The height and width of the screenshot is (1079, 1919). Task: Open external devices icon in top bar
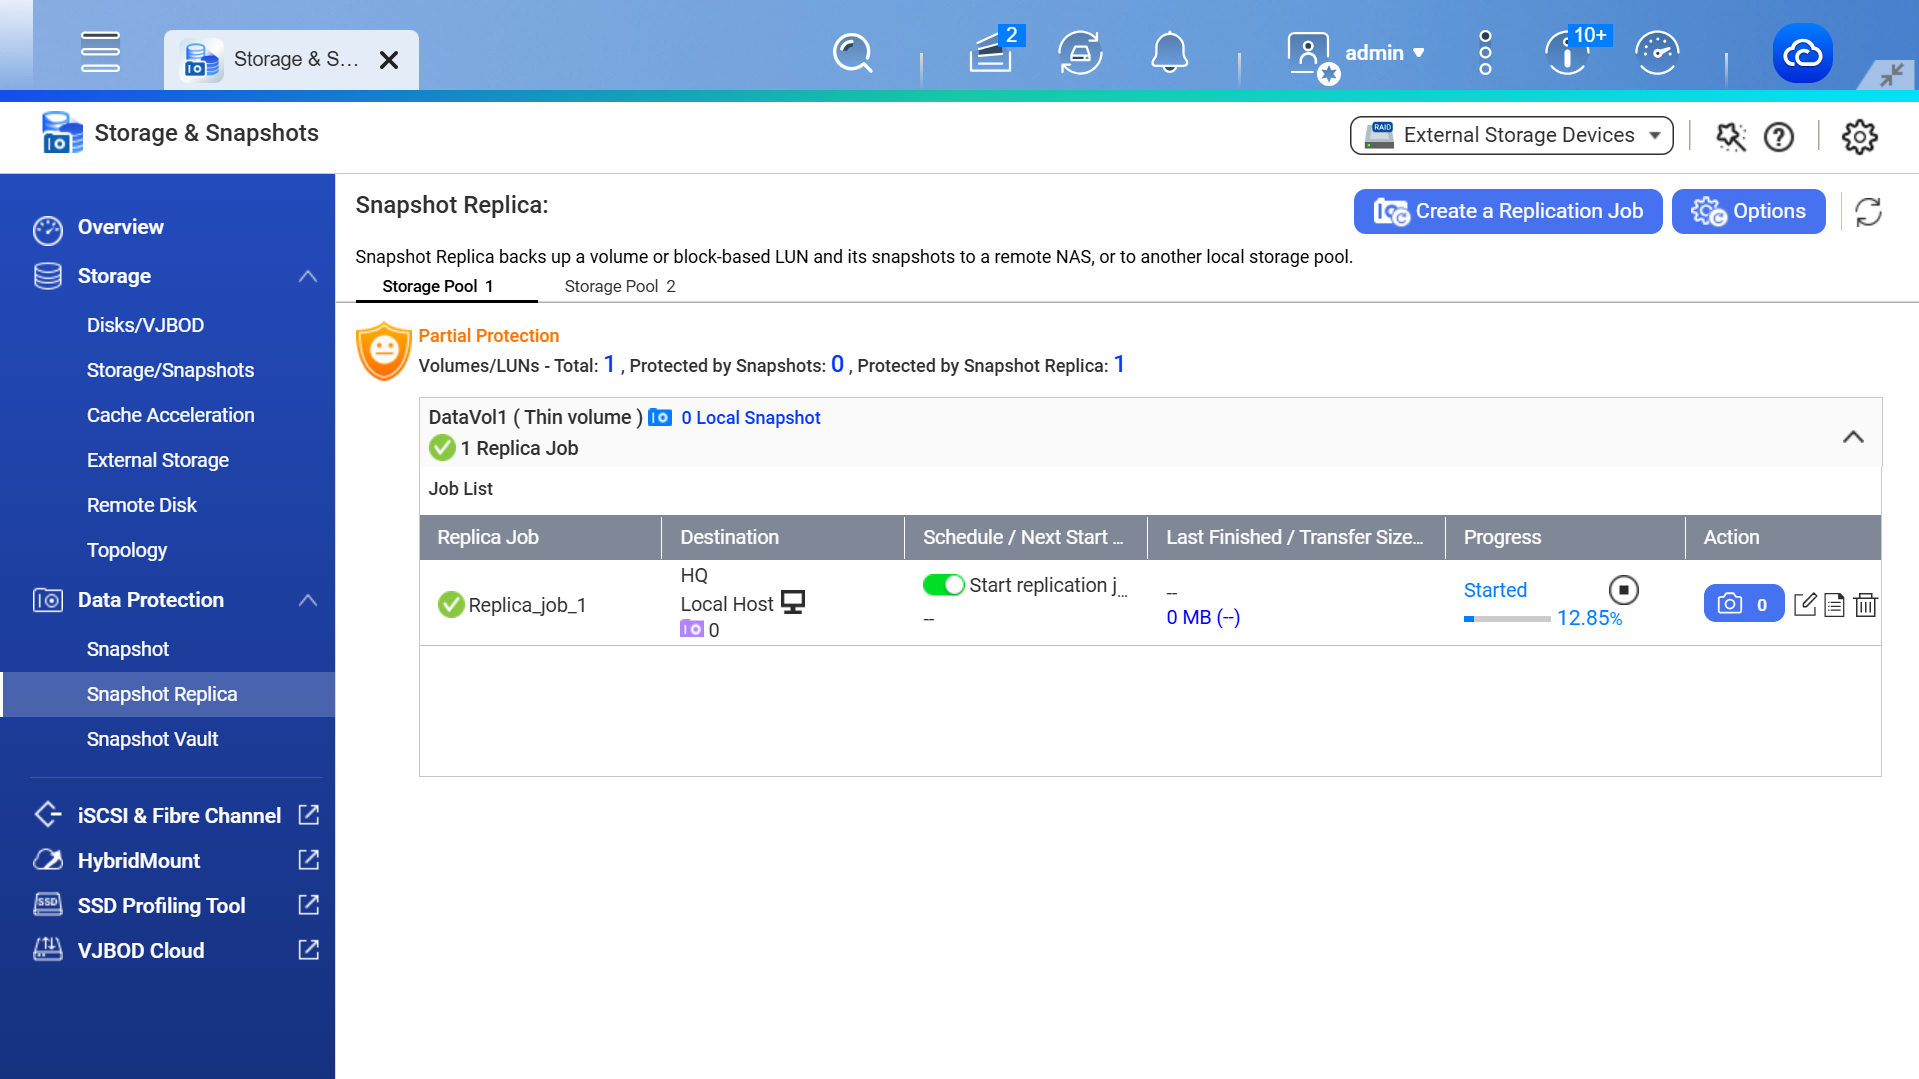1080,53
